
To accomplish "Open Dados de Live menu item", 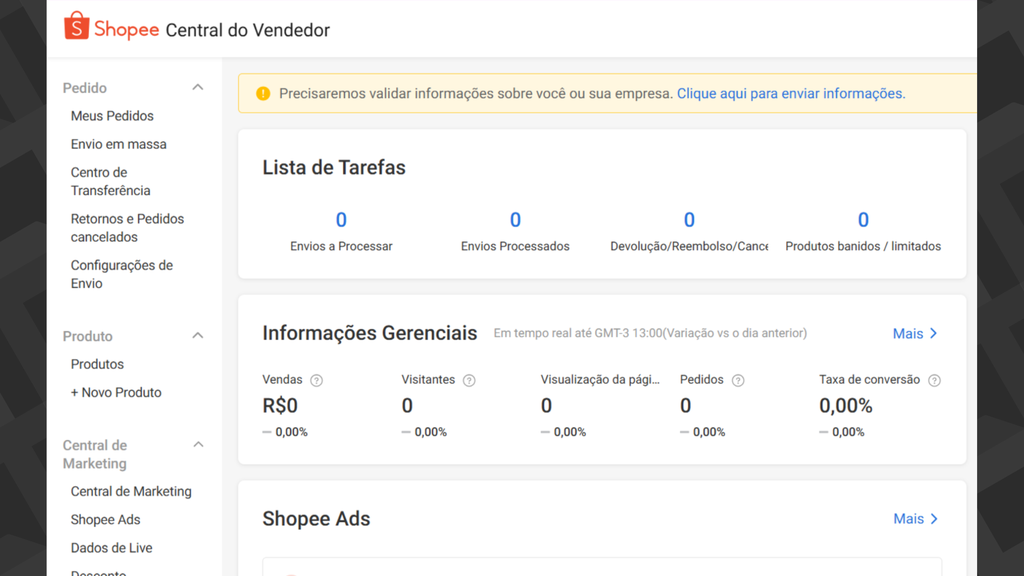I will [112, 547].
